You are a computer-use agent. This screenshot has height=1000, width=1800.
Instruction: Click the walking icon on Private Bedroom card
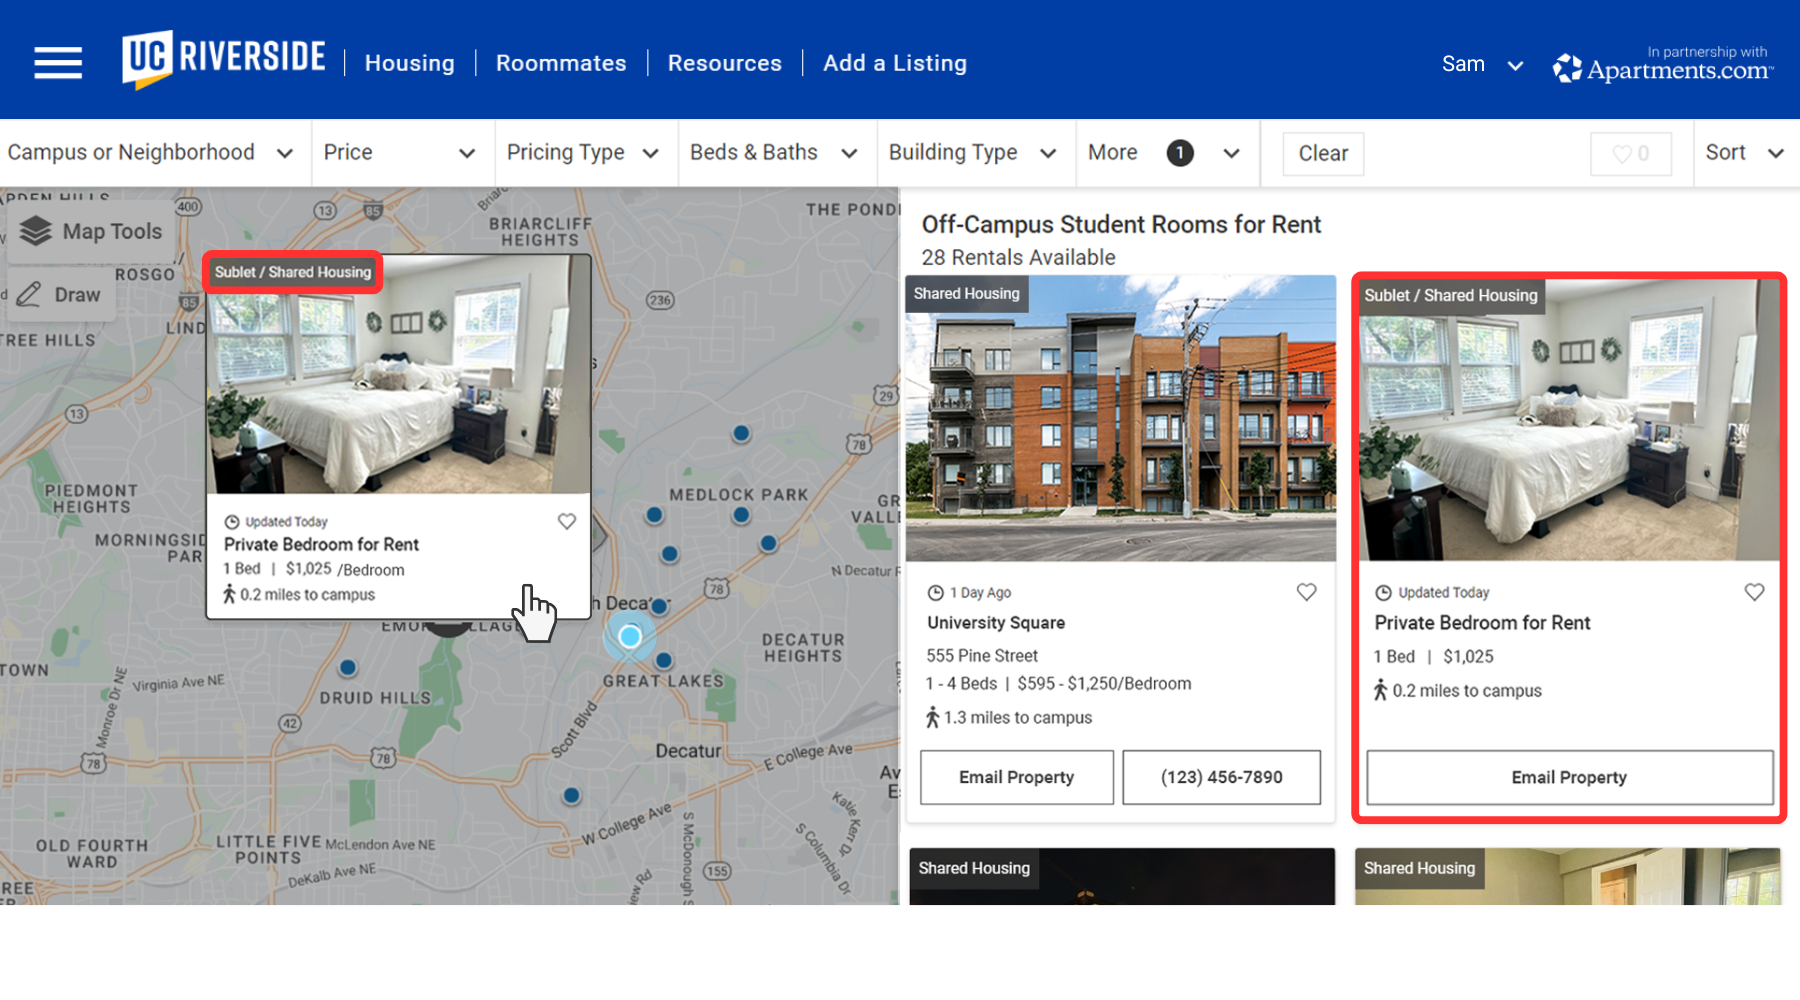(1380, 690)
